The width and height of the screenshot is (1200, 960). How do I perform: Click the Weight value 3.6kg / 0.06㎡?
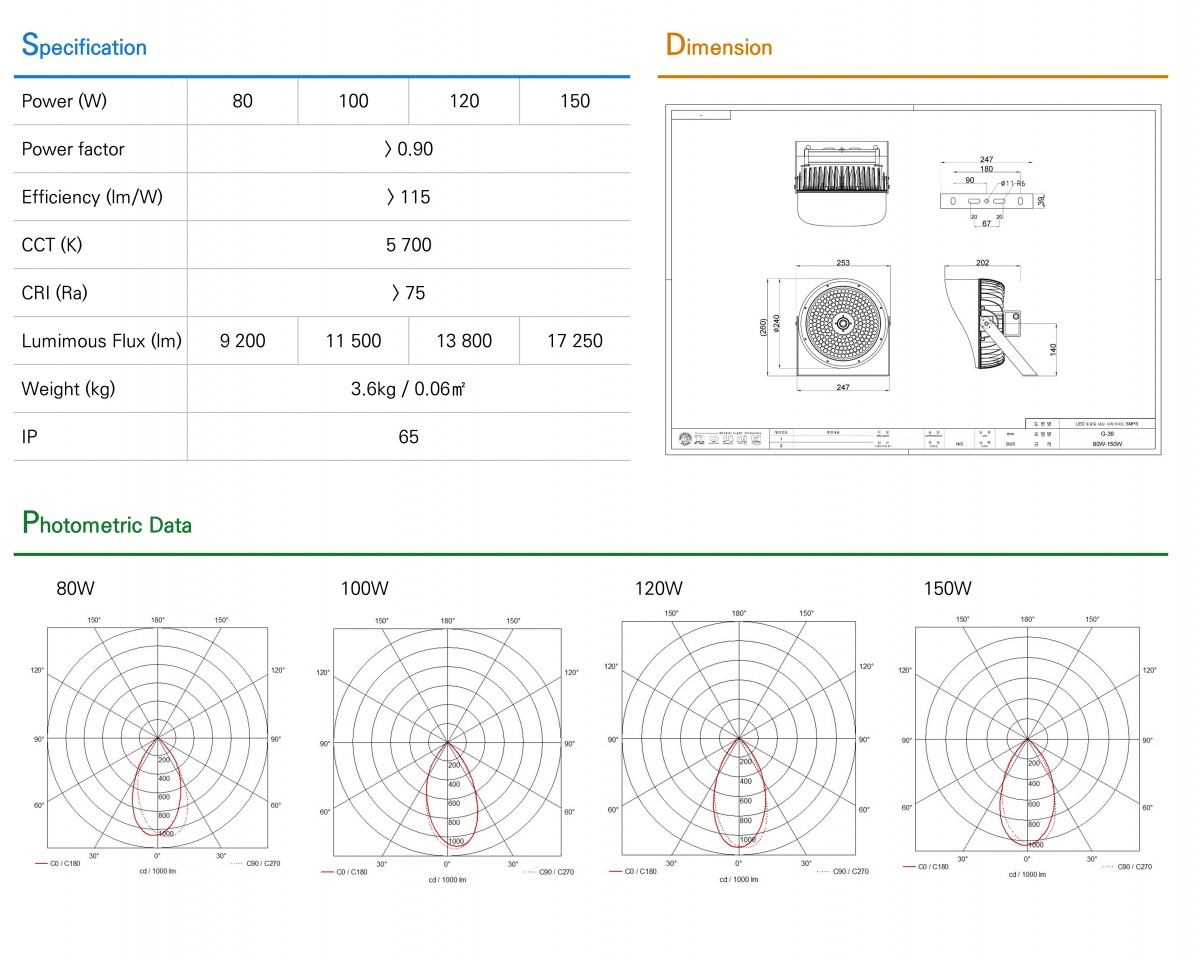[409, 389]
